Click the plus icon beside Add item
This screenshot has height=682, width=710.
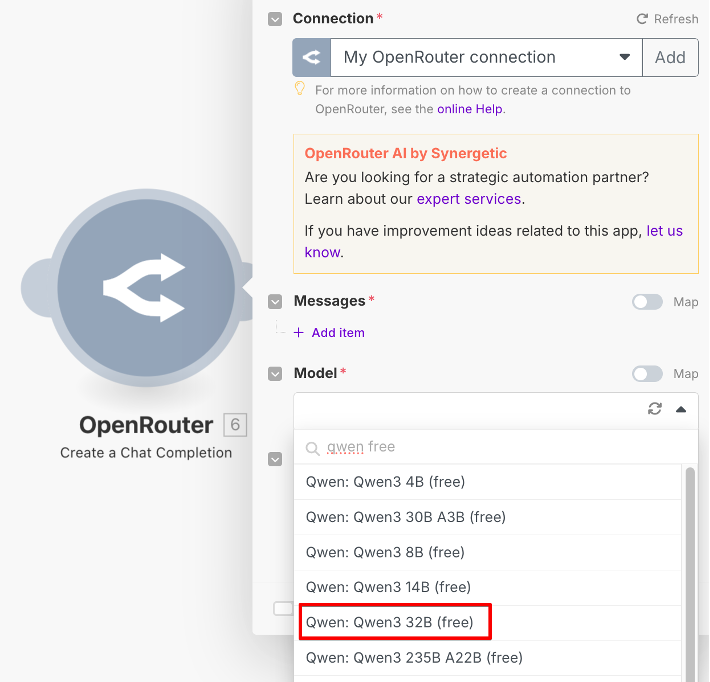point(299,333)
